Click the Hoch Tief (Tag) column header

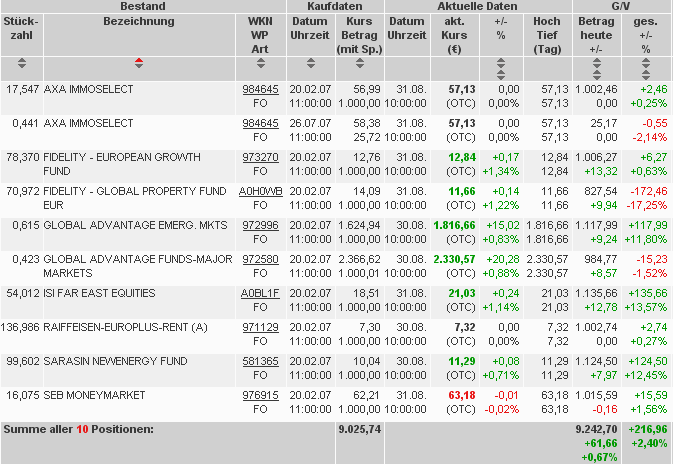[547, 35]
